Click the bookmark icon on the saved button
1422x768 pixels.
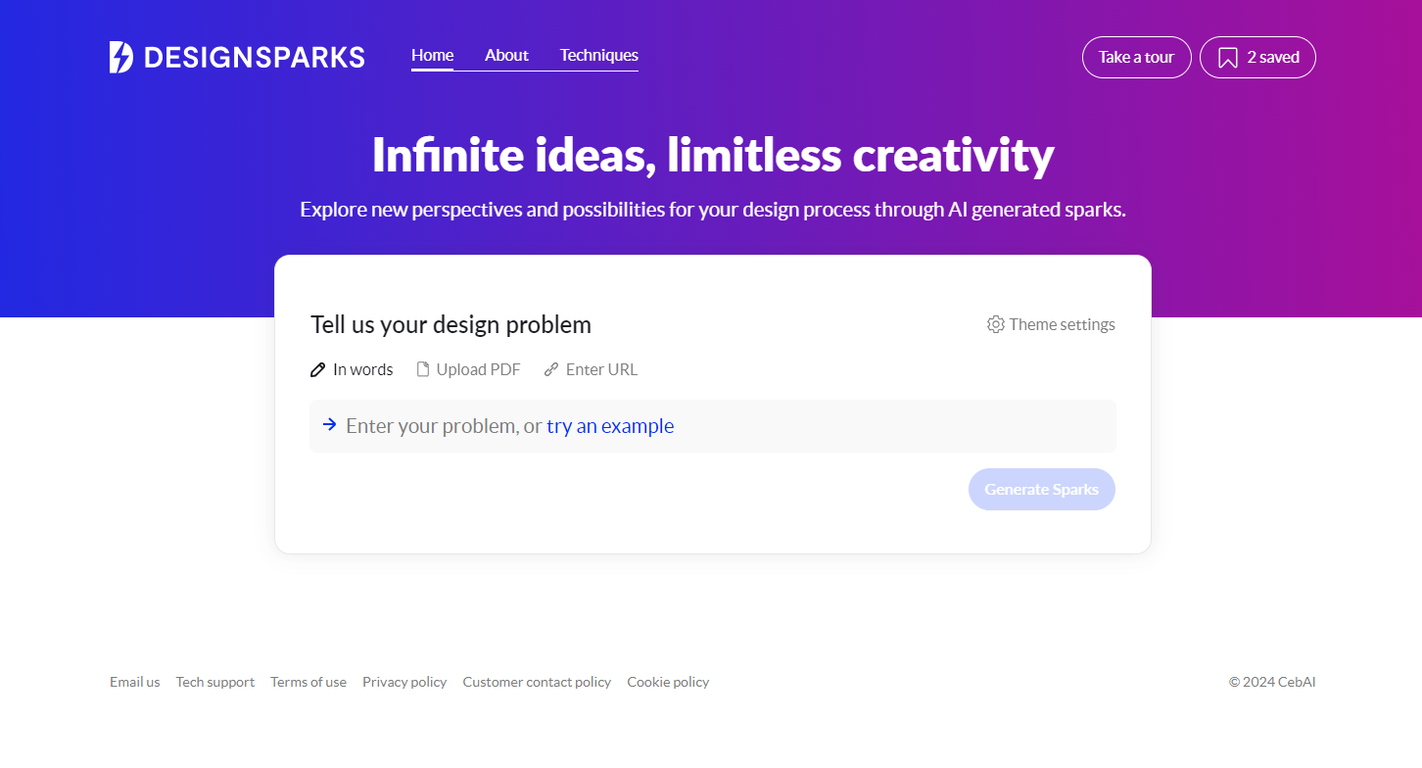tap(1228, 57)
